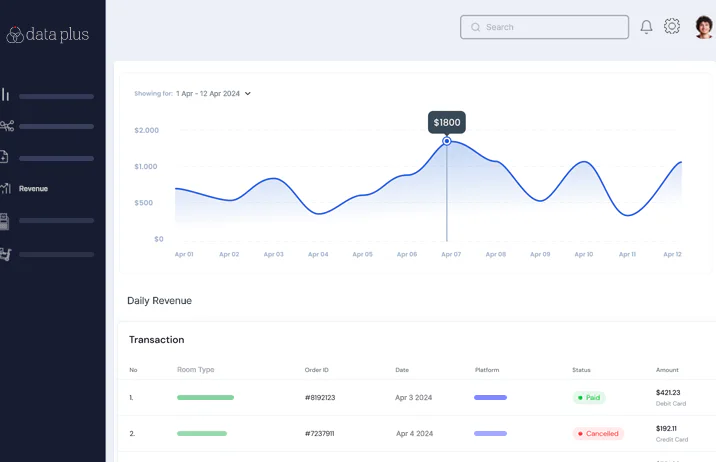Click the Apr 04 axis label
716x462 pixels.
[318, 254]
